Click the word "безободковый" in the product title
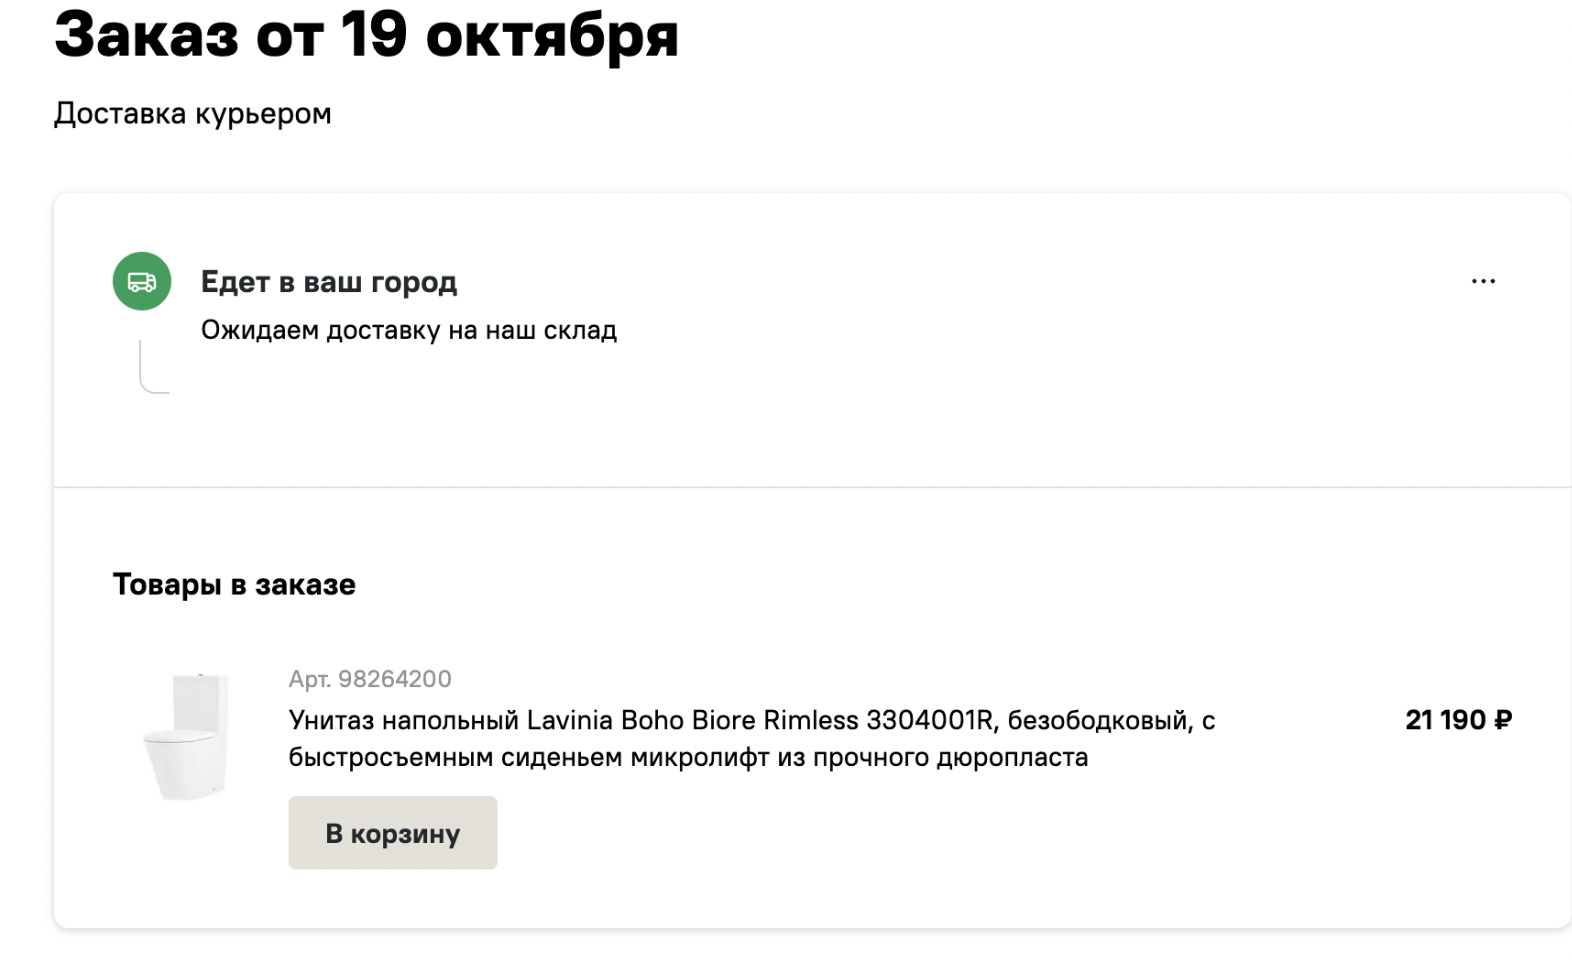 point(1100,721)
